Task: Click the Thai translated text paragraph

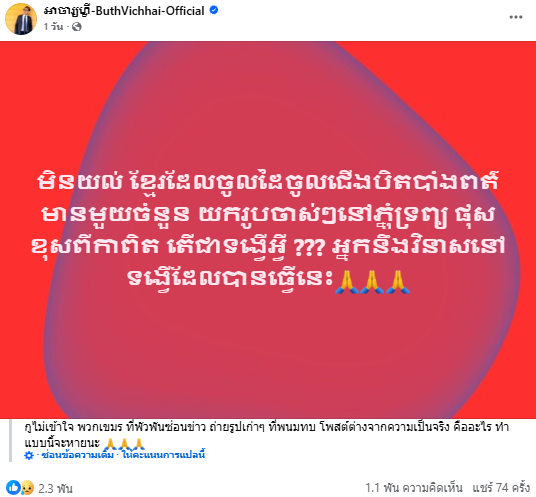Action: pyautogui.click(x=266, y=435)
